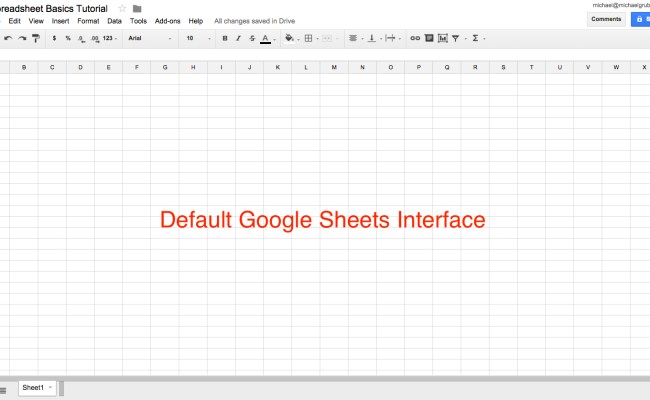The image size is (650, 400).
Task: Open vertical align options
Action: [372, 38]
